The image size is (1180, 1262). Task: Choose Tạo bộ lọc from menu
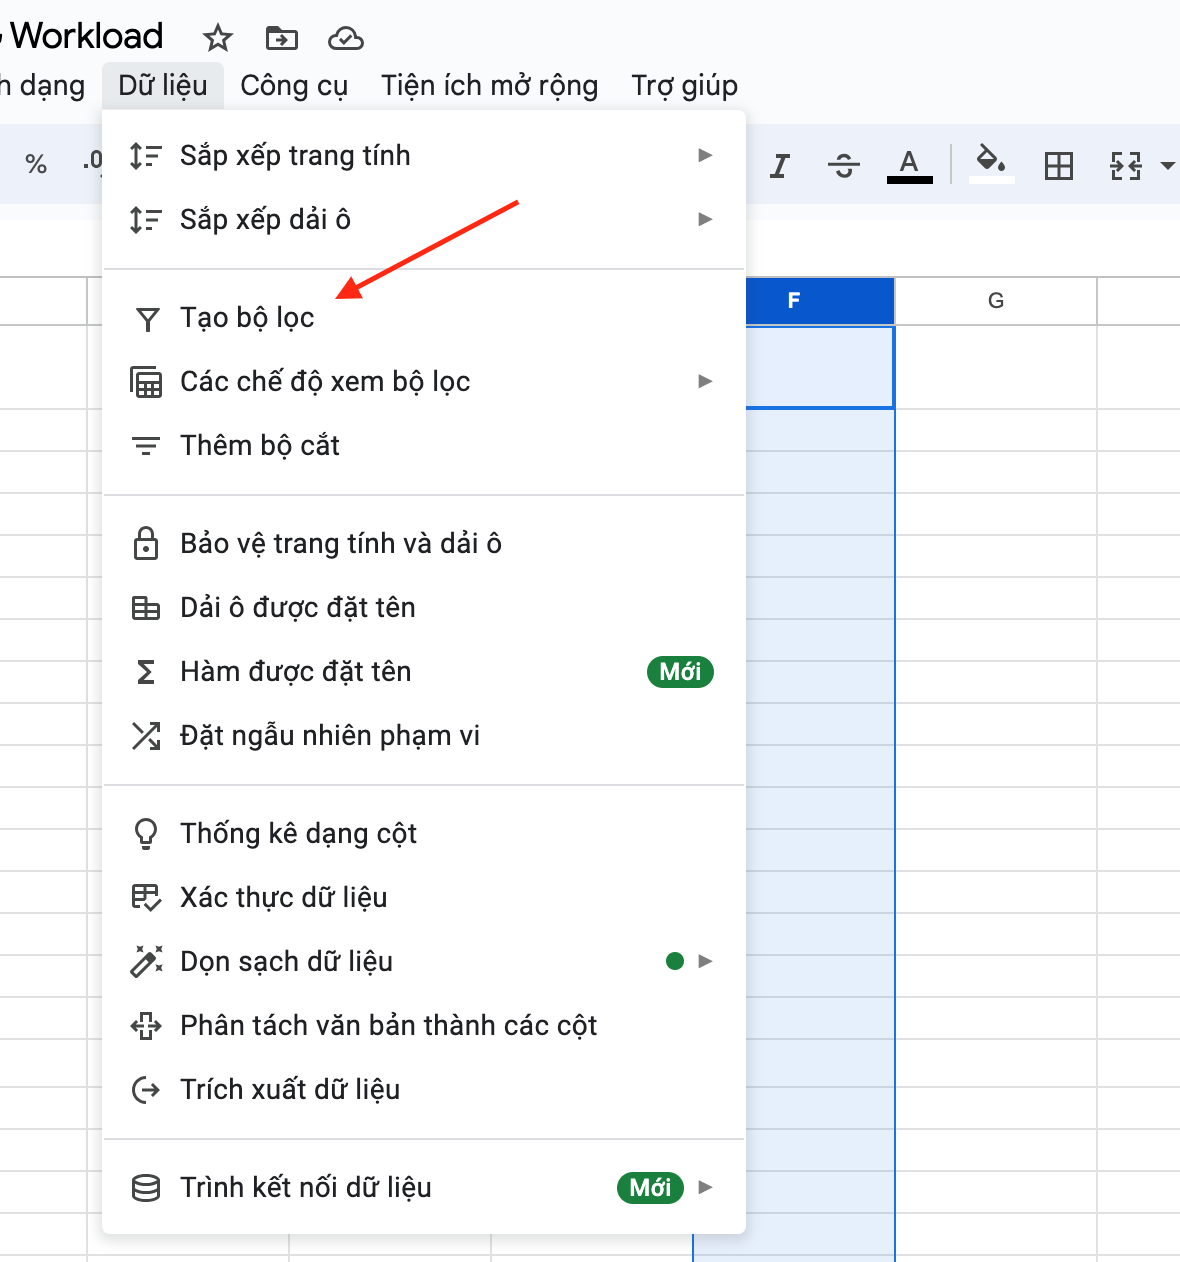click(x=247, y=318)
